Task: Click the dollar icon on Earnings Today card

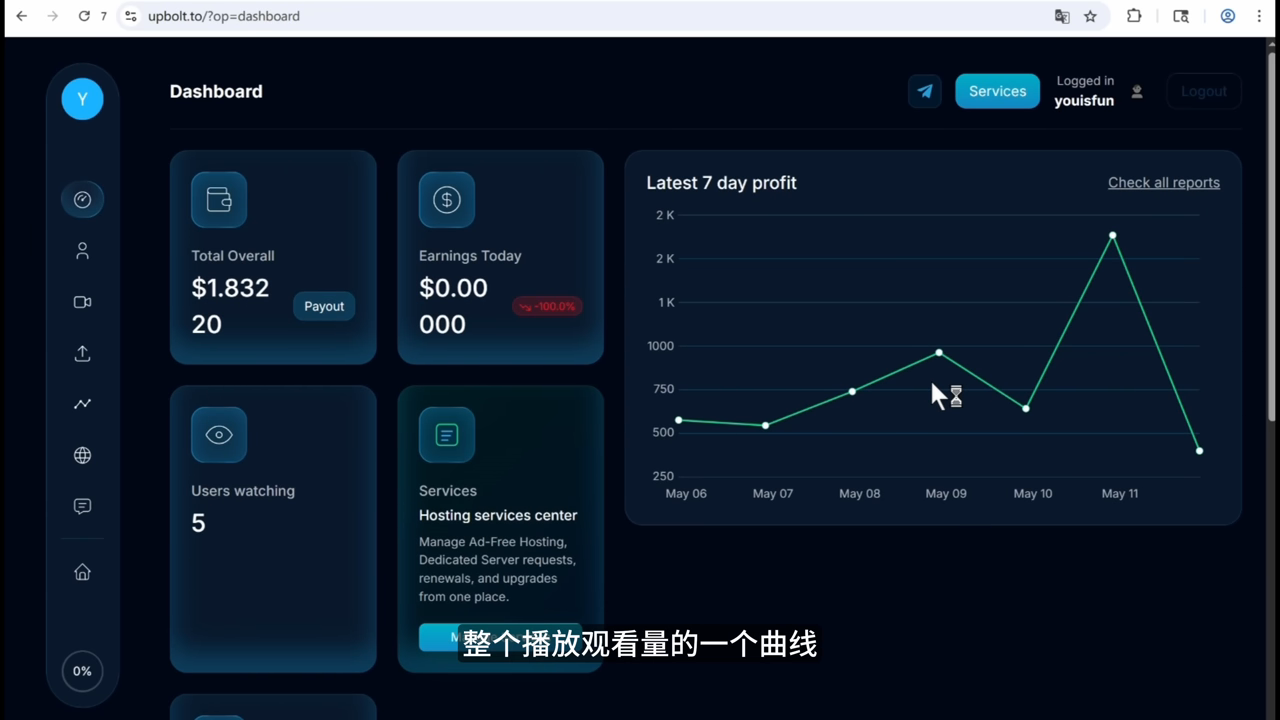Action: click(x=446, y=199)
